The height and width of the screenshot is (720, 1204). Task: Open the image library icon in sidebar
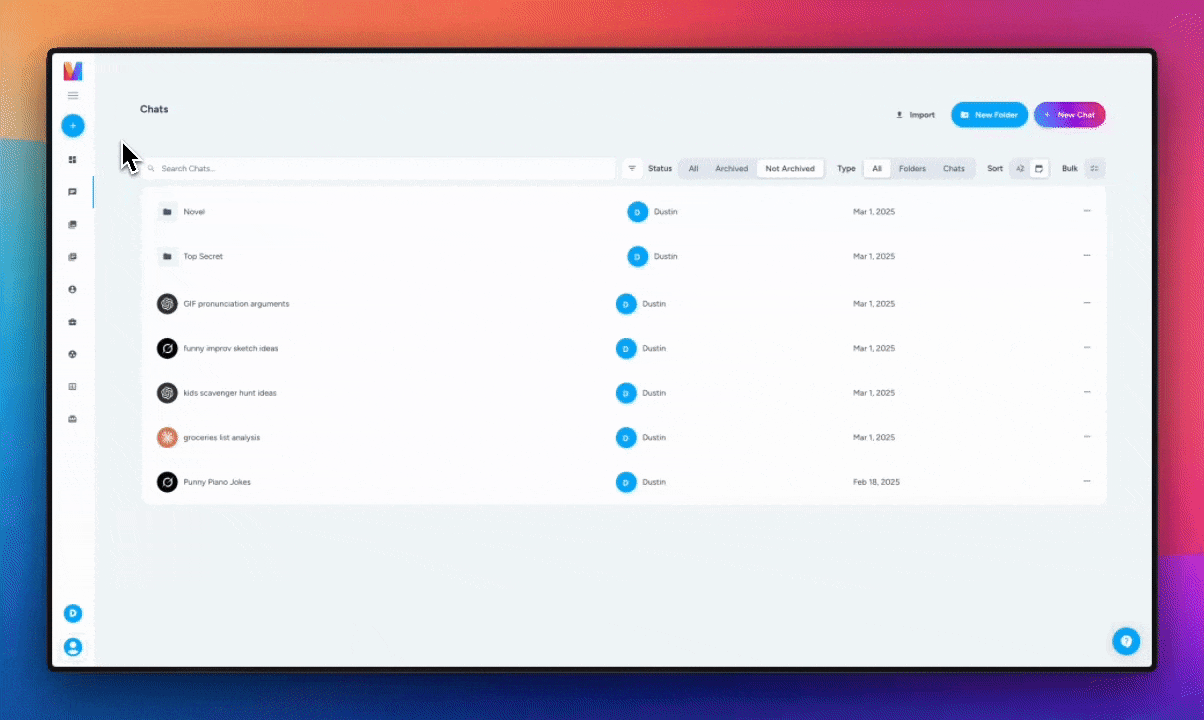73,225
